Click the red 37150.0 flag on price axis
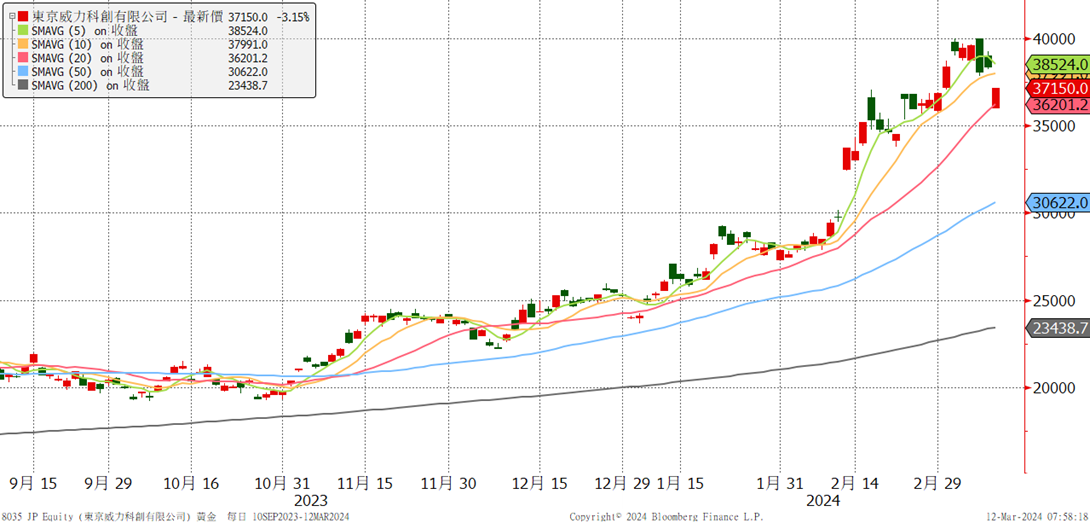 [1057, 88]
